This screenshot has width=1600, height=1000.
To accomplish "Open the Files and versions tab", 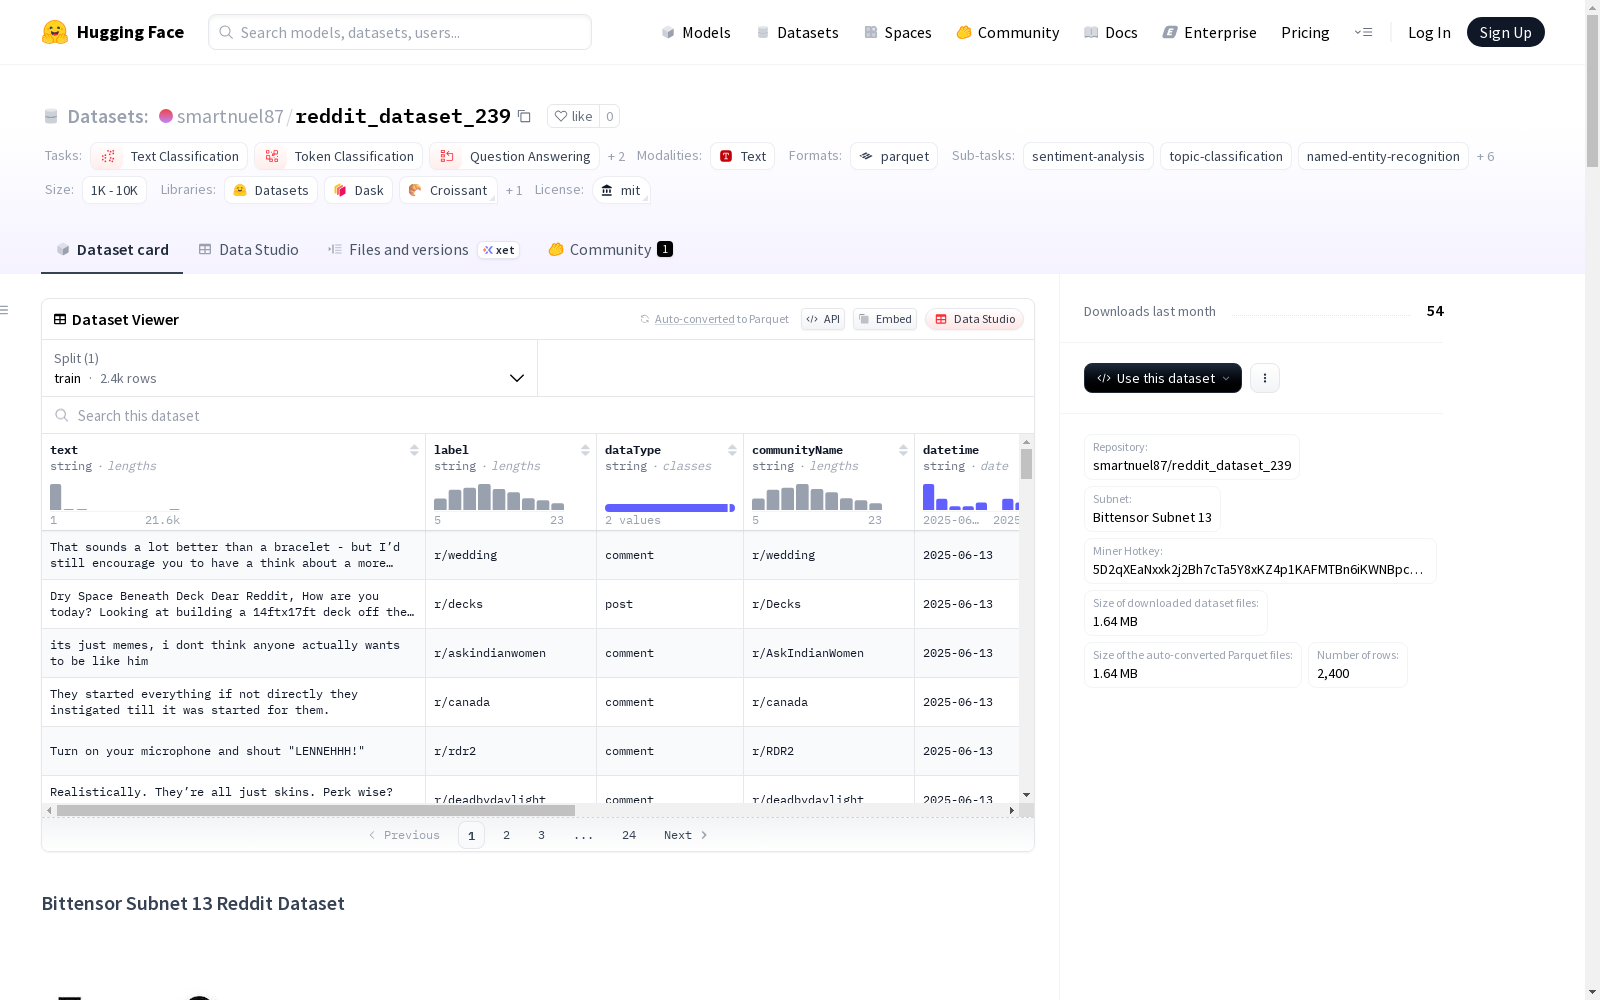I will point(423,250).
